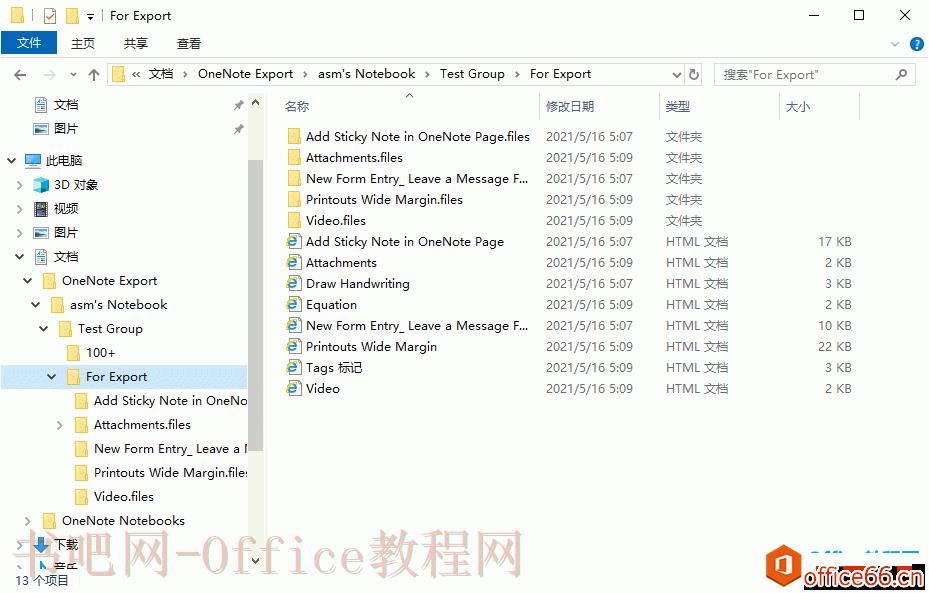Image resolution: width=929 pixels, height=593 pixels.
Task: Open the 下载 folder in sidebar
Action: click(66, 544)
